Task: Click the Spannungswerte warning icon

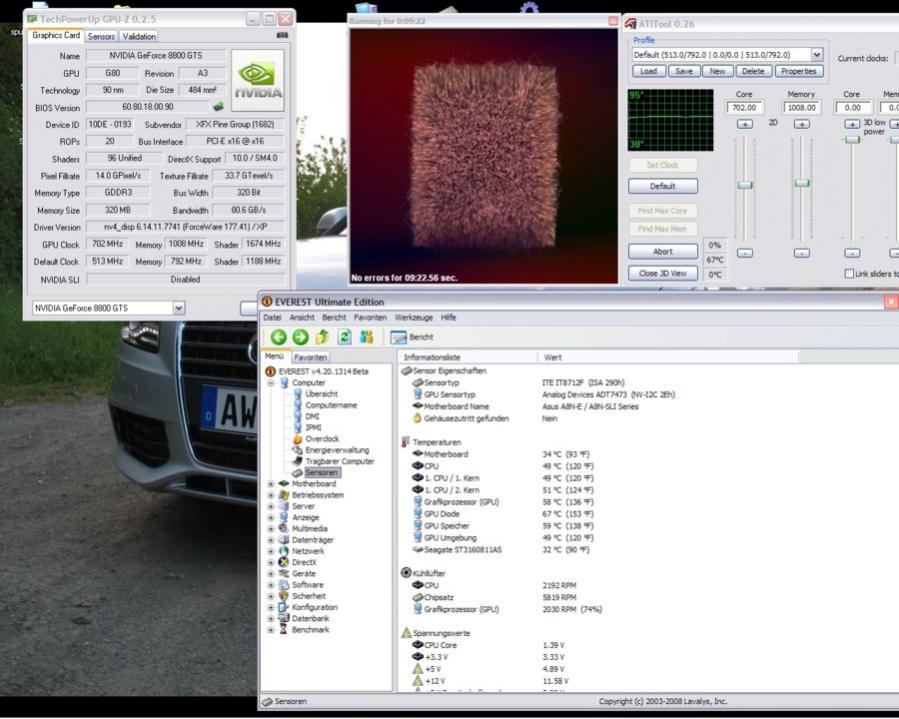Action: 406,633
